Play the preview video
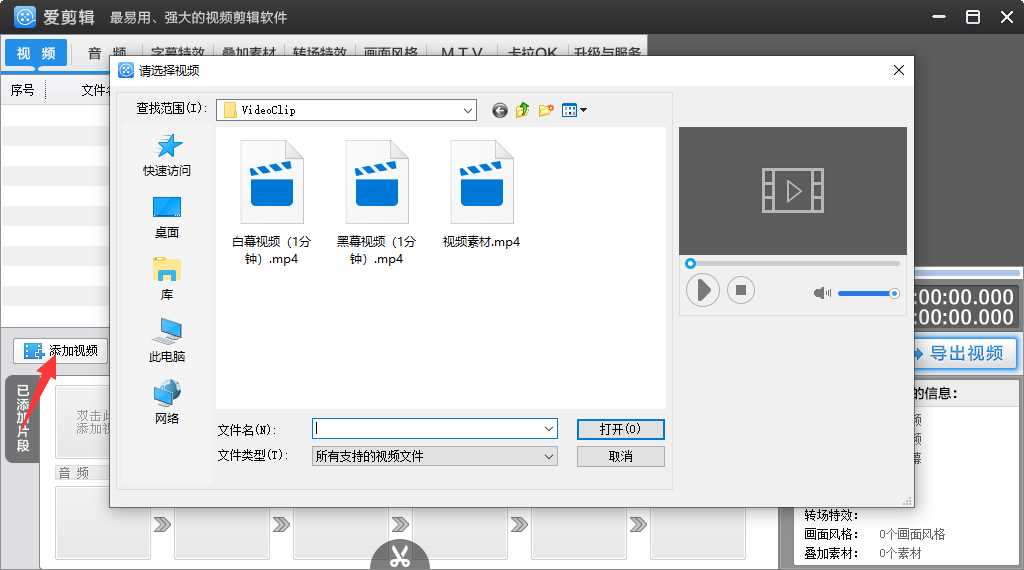Image resolution: width=1024 pixels, height=570 pixels. 703,290
